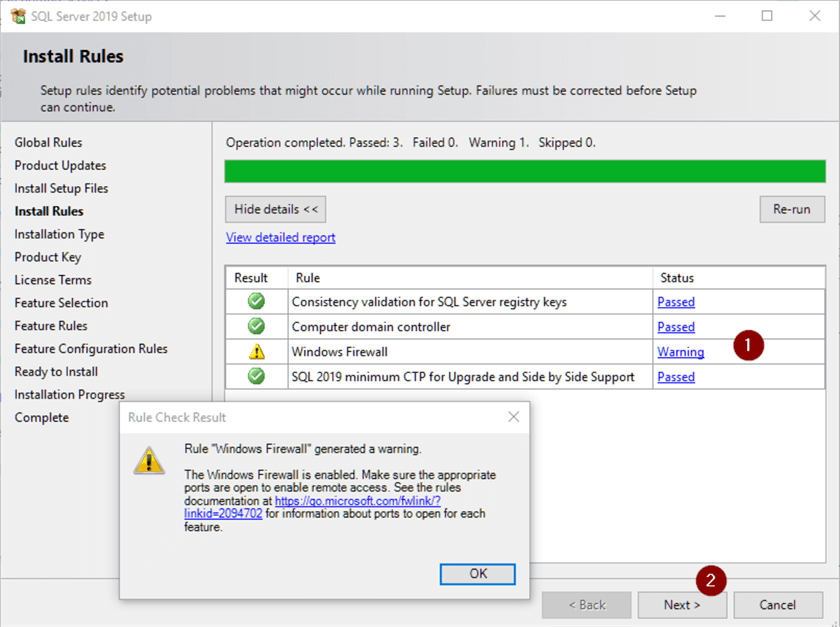Click the Cancel button
Screen dimensions: 840x627
click(x=778, y=605)
